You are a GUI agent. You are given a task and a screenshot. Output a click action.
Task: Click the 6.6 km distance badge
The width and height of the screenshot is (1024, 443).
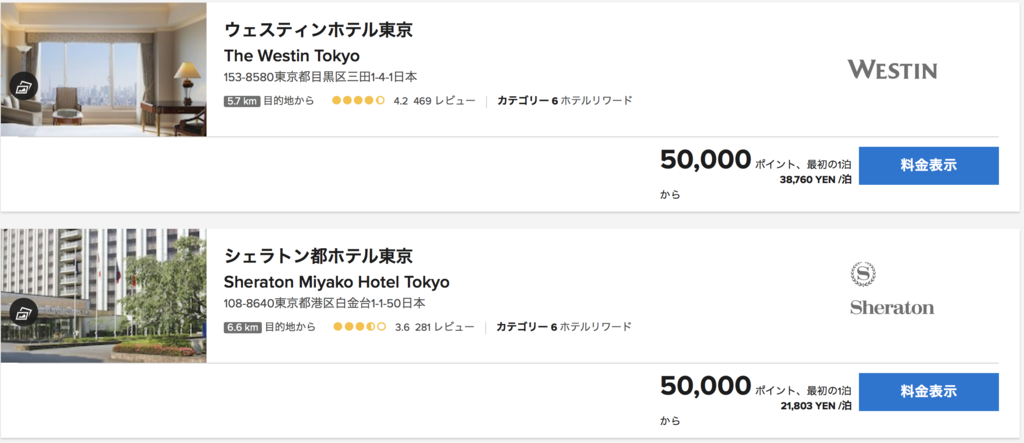(x=242, y=327)
